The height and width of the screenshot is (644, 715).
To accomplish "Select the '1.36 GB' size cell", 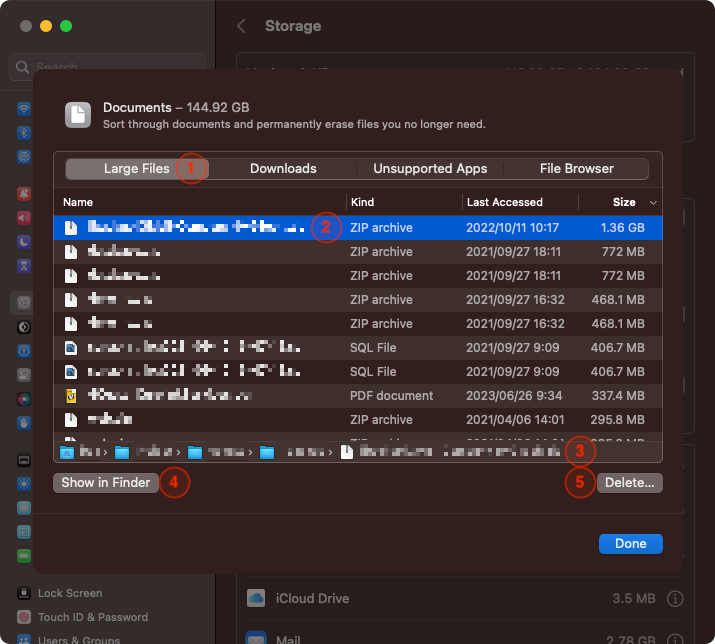I will (622, 228).
